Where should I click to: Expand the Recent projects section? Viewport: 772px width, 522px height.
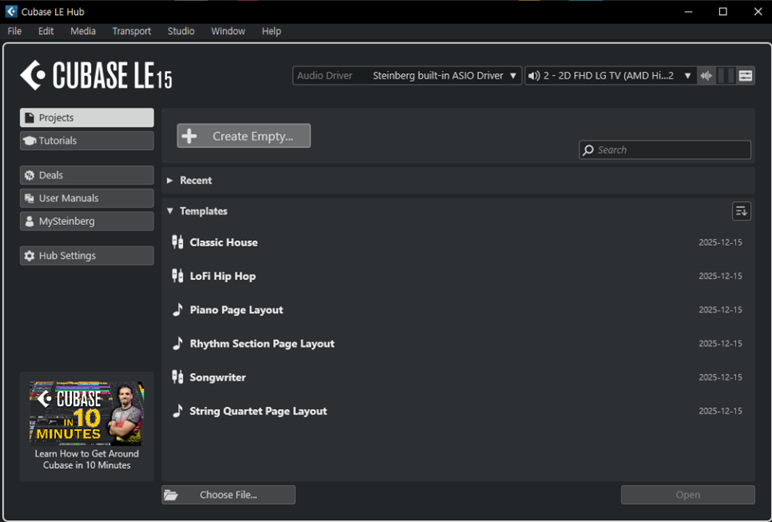(170, 181)
